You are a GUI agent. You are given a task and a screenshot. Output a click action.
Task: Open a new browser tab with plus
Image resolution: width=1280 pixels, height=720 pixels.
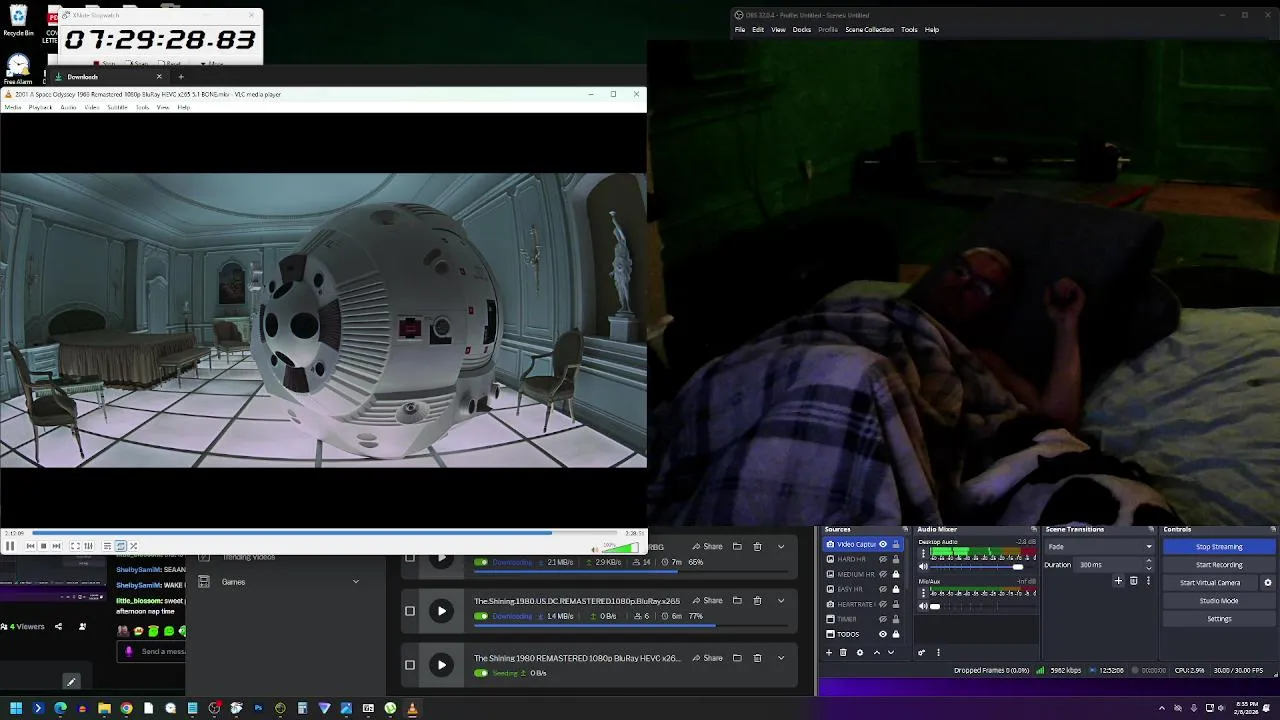(x=181, y=77)
